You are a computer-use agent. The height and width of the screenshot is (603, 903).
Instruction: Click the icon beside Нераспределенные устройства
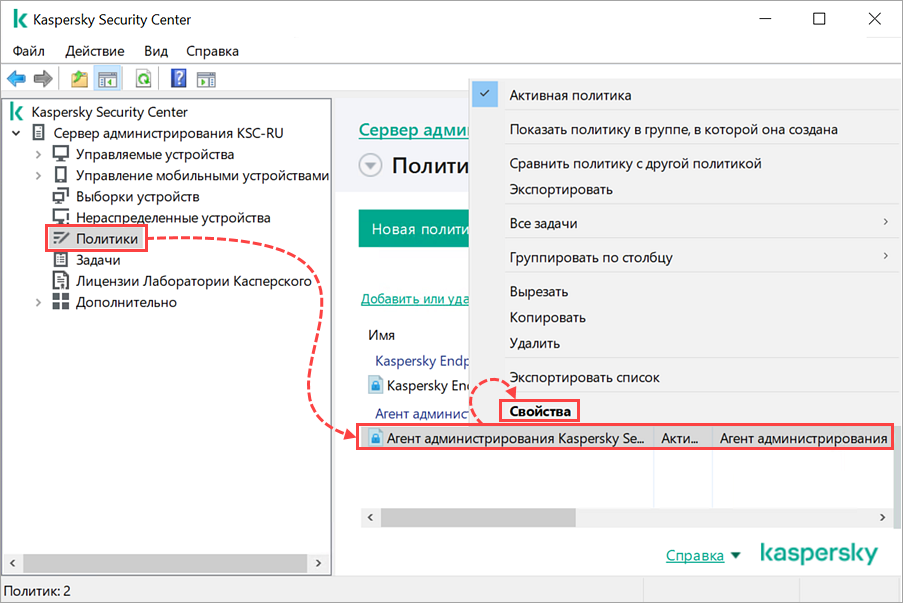[60, 217]
